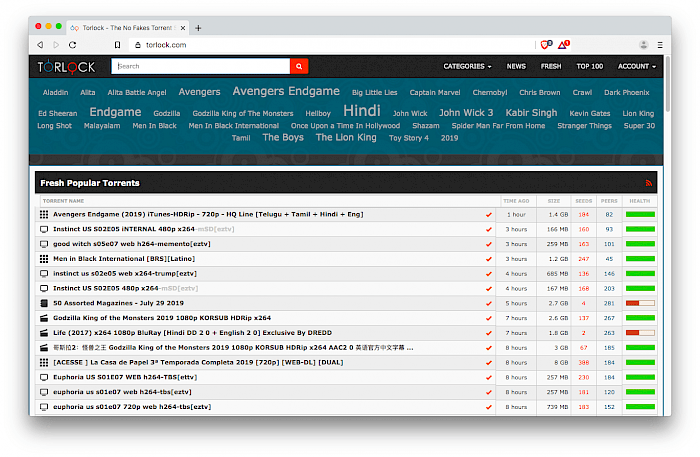The width and height of the screenshot is (700, 457).
Task: Open the Men in Black International [BRS][Latino] torrent
Action: [x=124, y=259]
